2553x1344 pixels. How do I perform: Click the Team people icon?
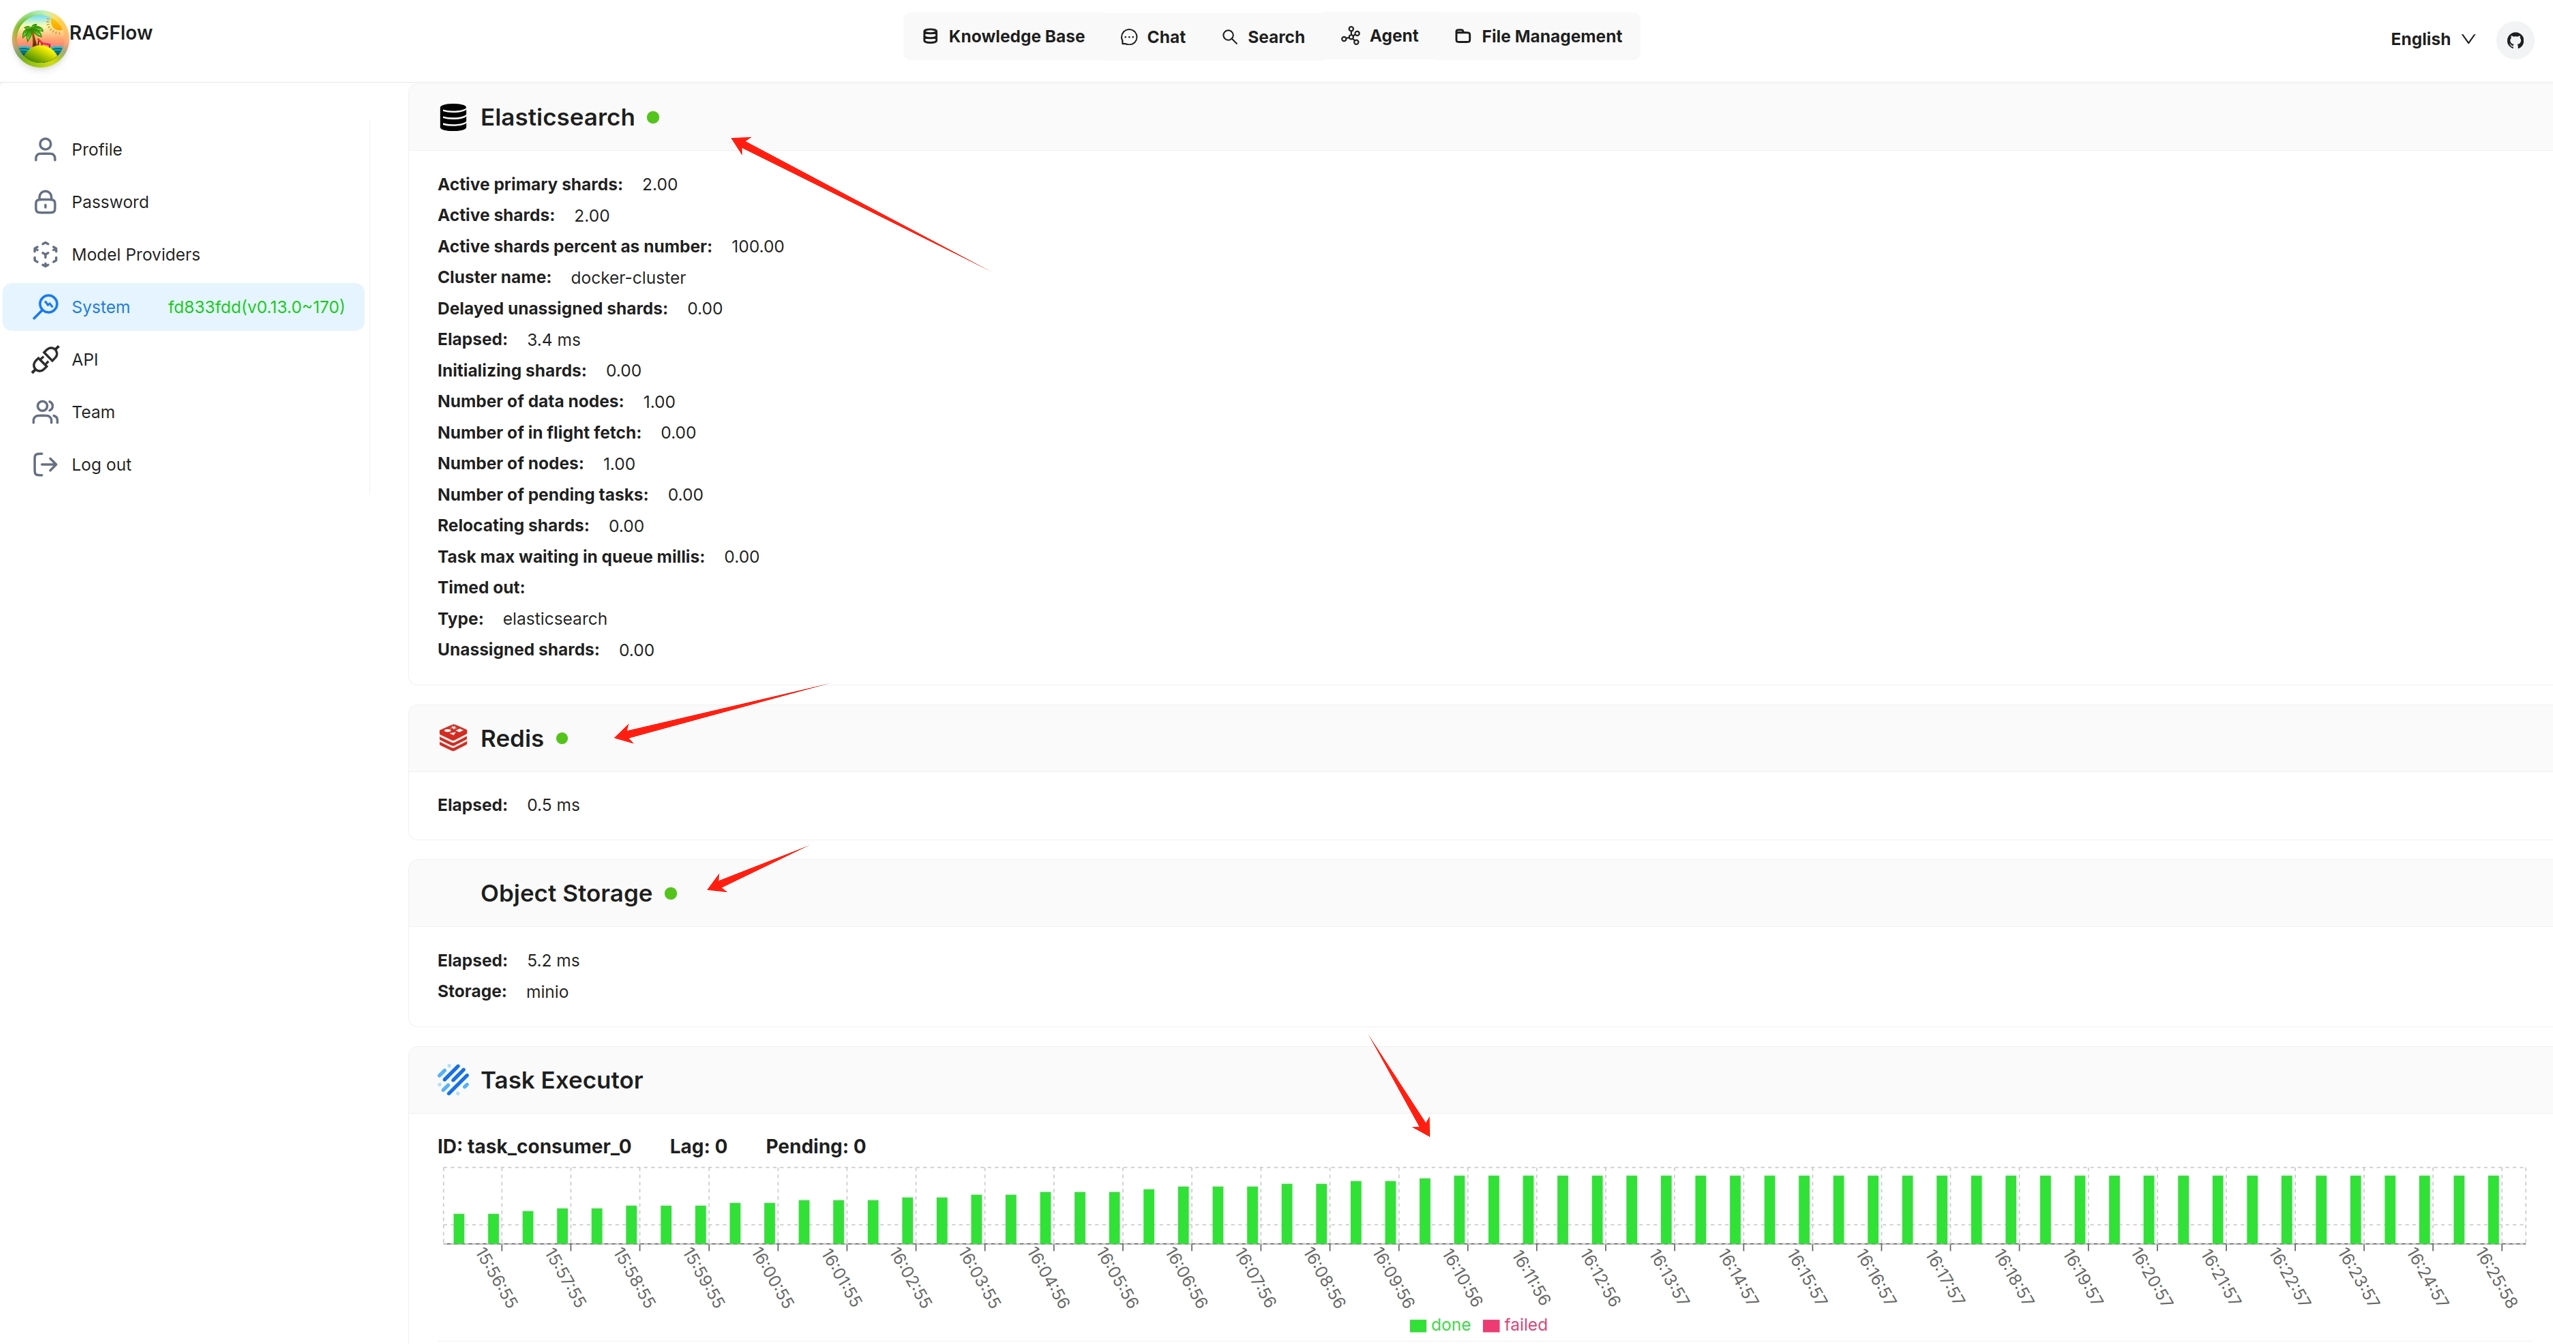[x=45, y=412]
